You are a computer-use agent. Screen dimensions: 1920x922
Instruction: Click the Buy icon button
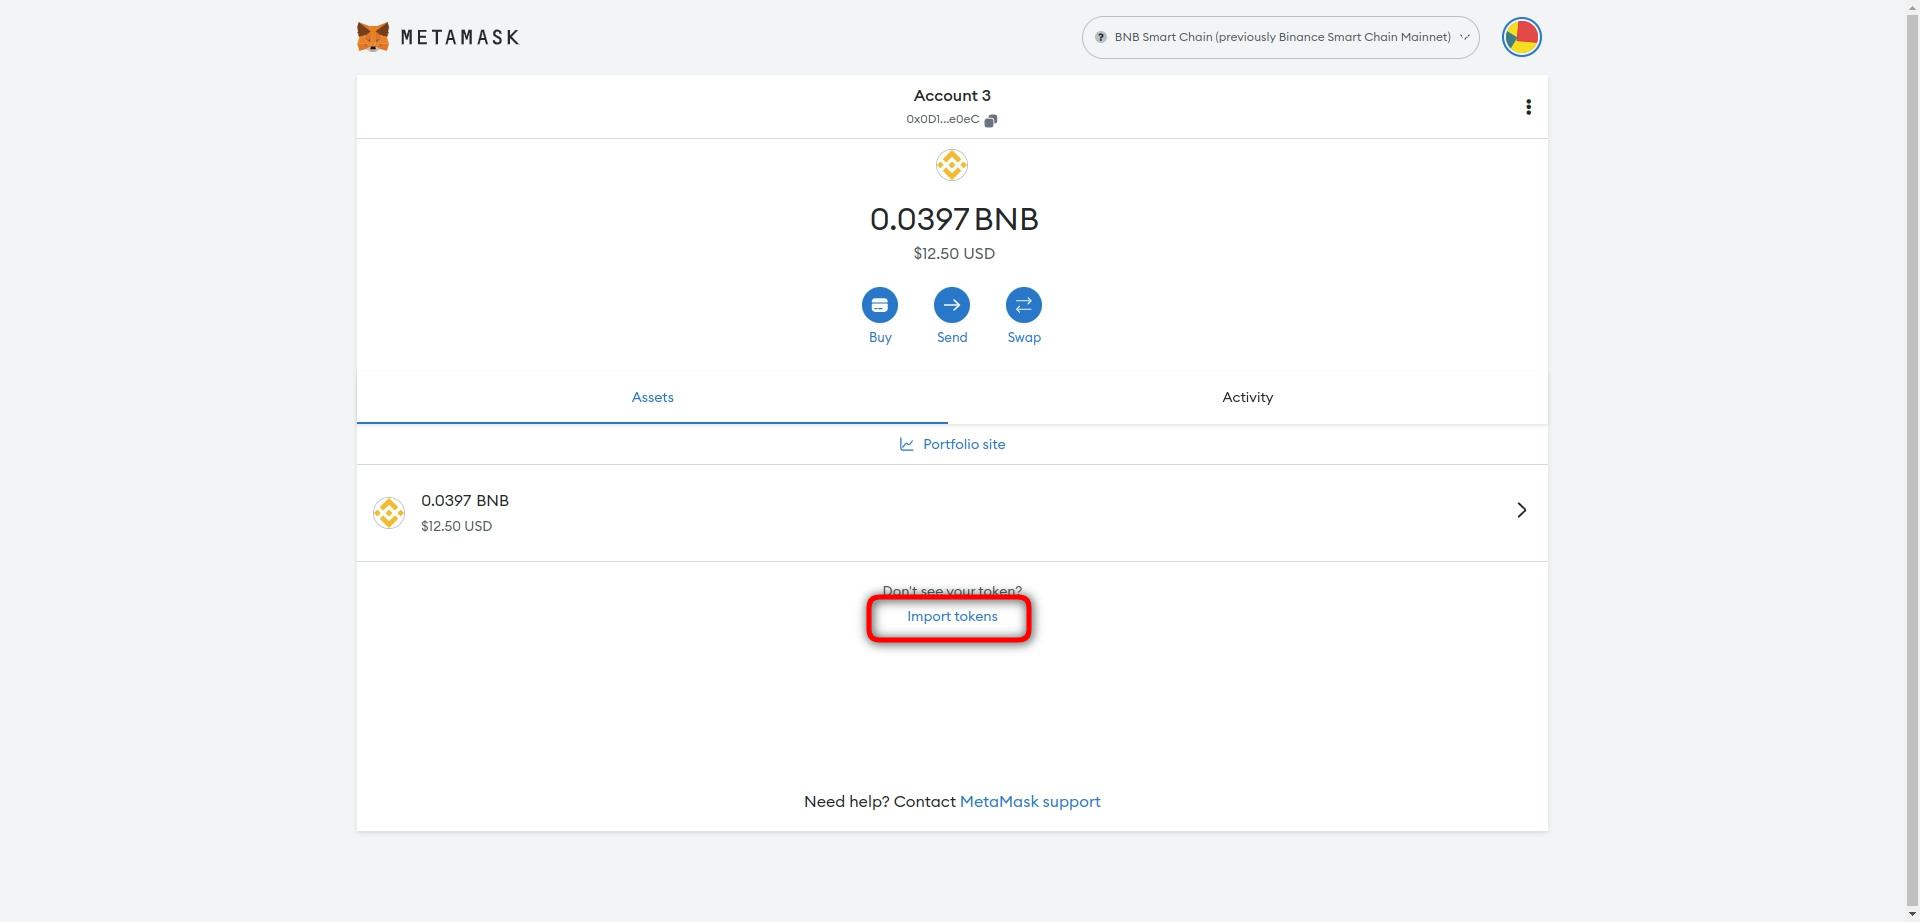click(880, 305)
